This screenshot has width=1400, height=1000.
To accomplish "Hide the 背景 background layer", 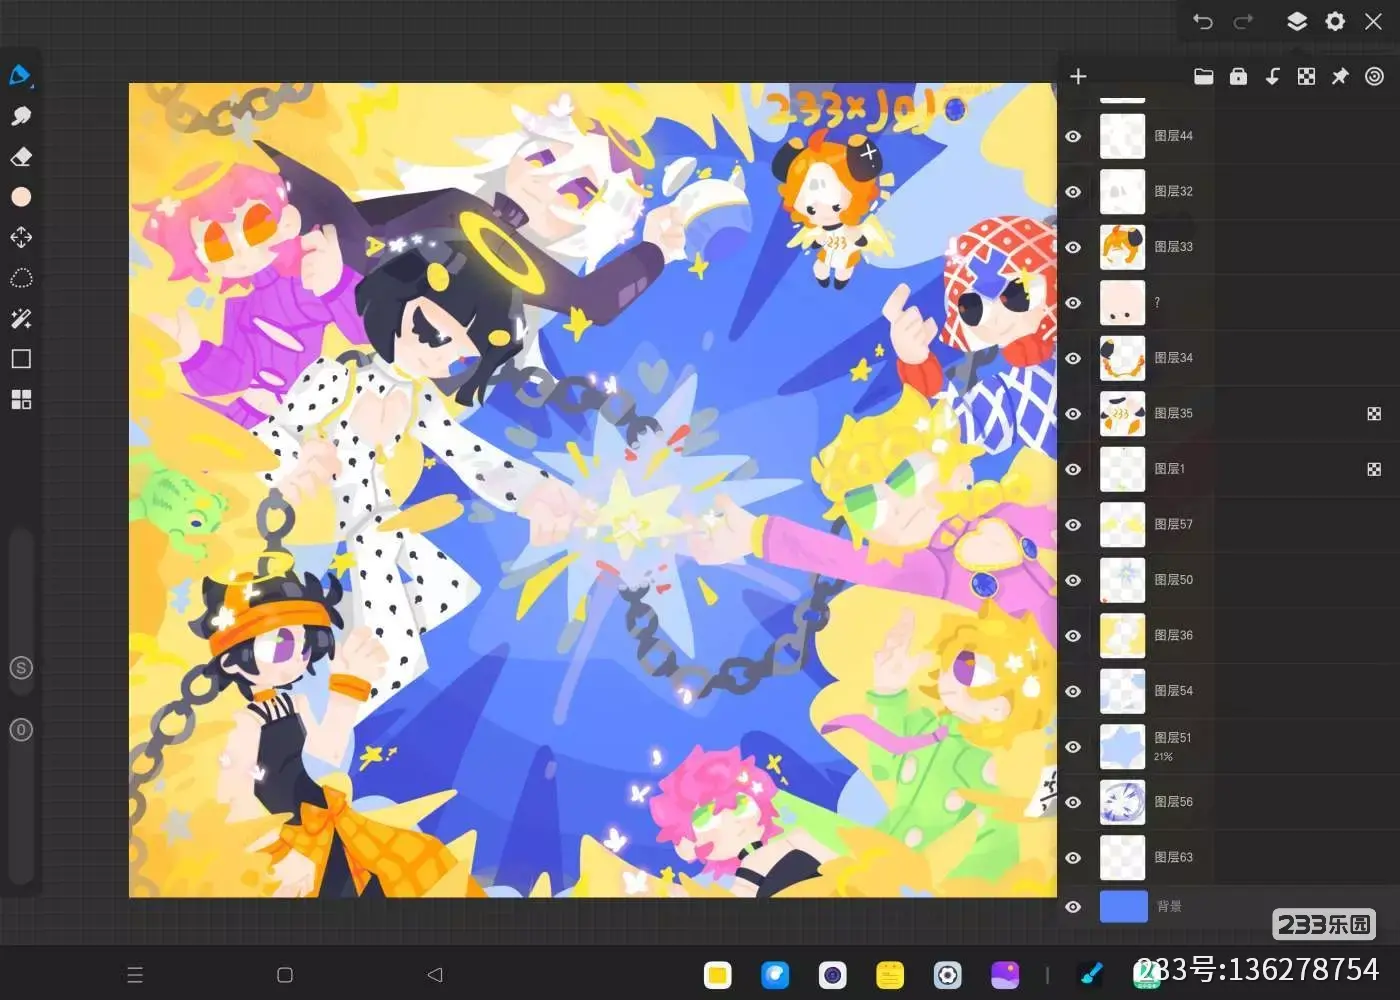I will 1073,907.
